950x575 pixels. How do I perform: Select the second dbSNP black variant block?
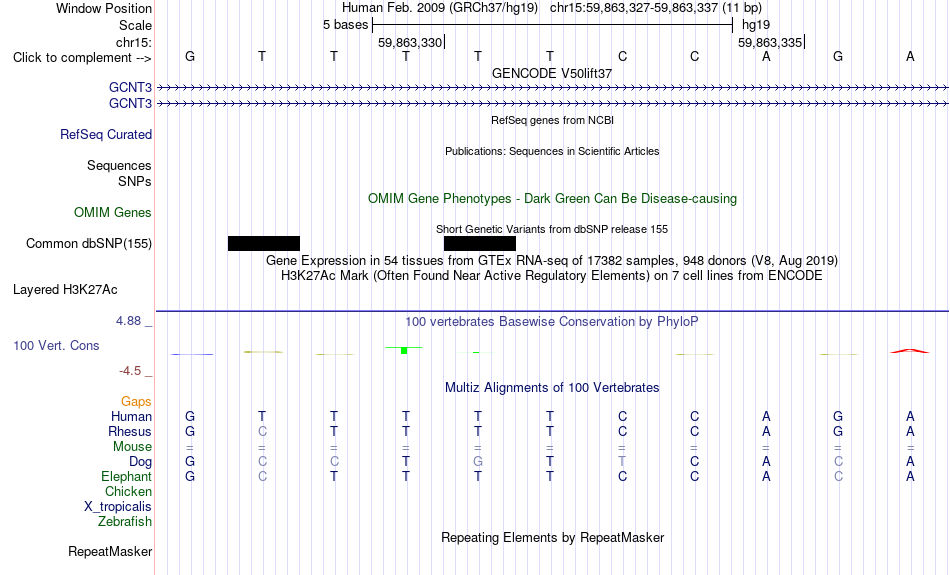pos(480,244)
